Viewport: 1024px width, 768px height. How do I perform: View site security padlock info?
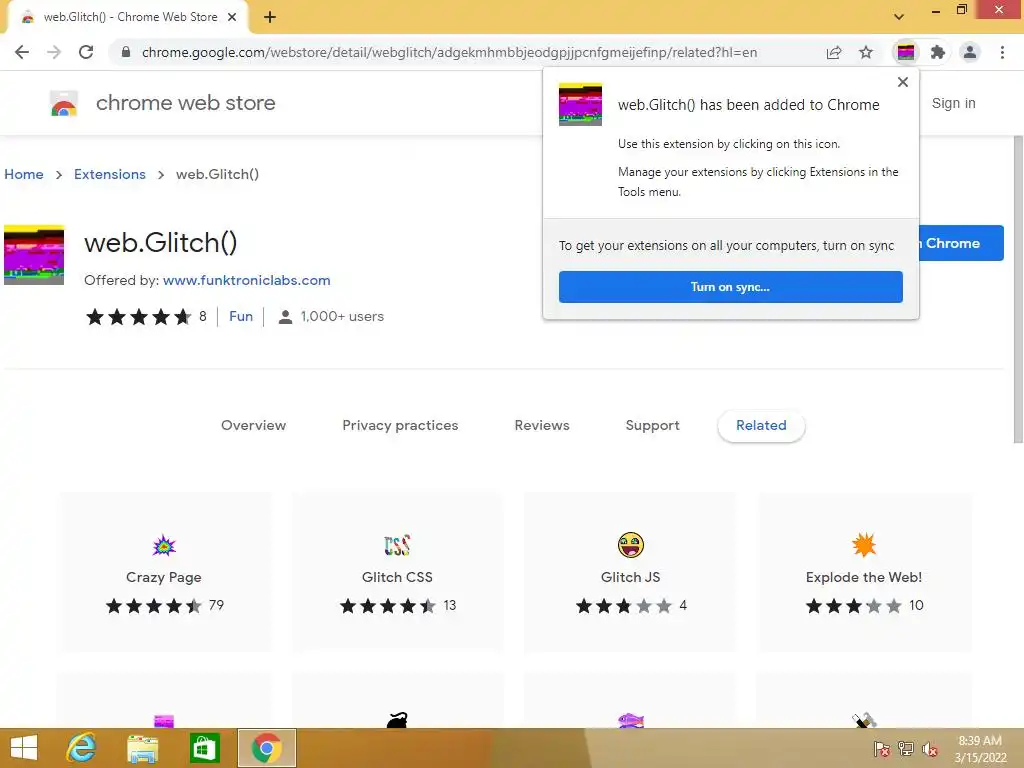tap(125, 52)
